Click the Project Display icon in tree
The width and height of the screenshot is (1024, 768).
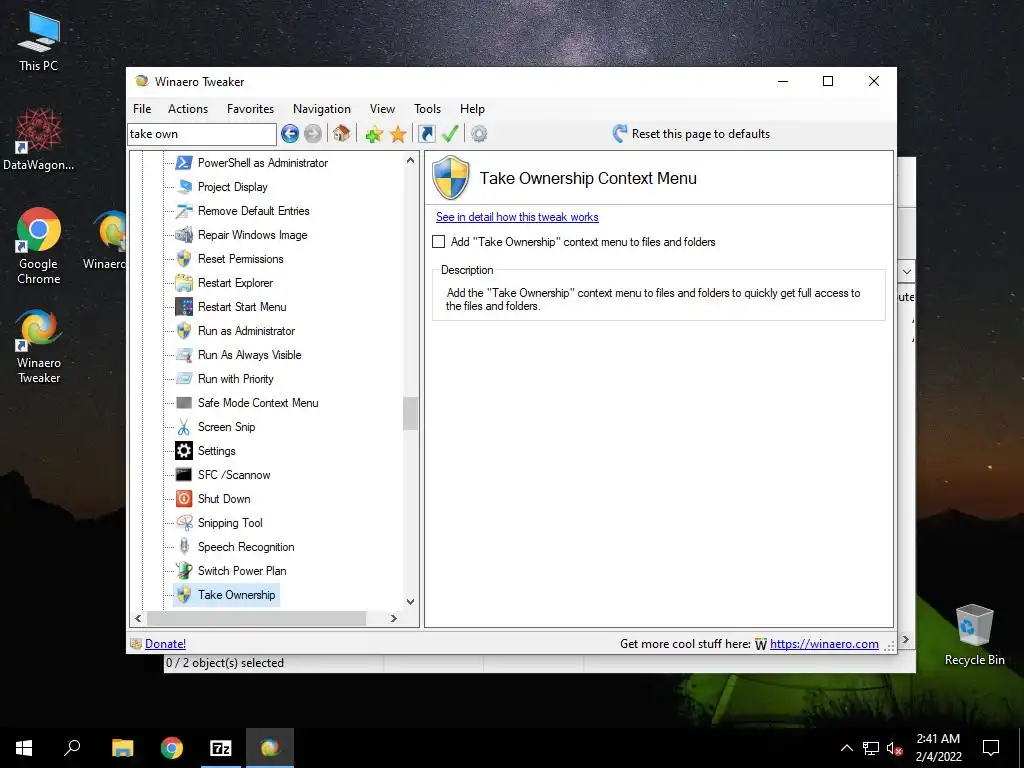(x=184, y=187)
